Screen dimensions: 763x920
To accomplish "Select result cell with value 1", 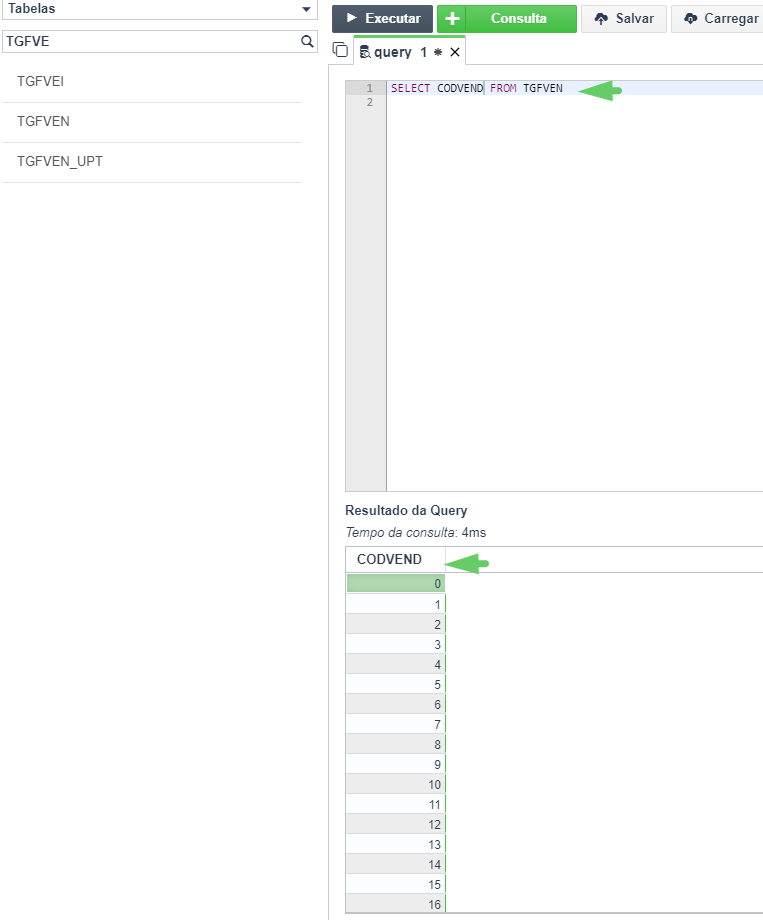I will click(396, 604).
